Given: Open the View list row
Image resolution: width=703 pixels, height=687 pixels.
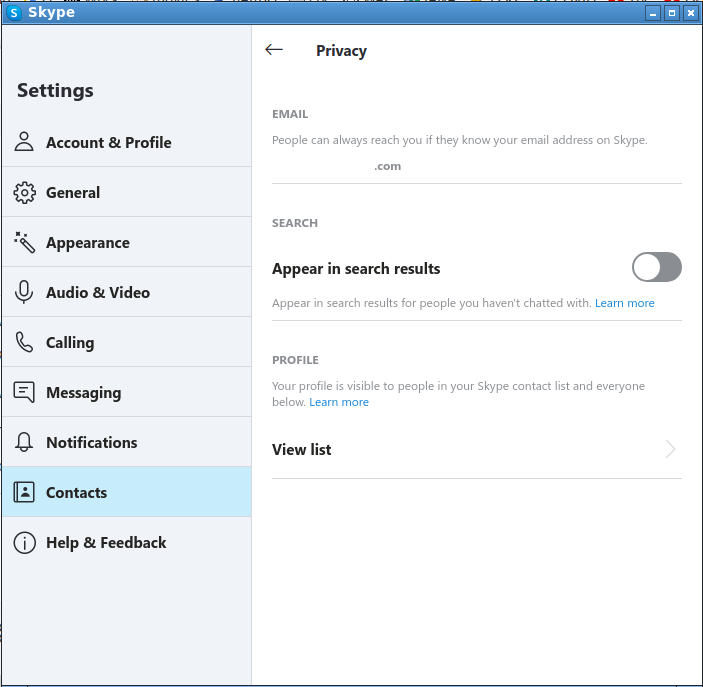Looking at the screenshot, I should click(x=477, y=449).
